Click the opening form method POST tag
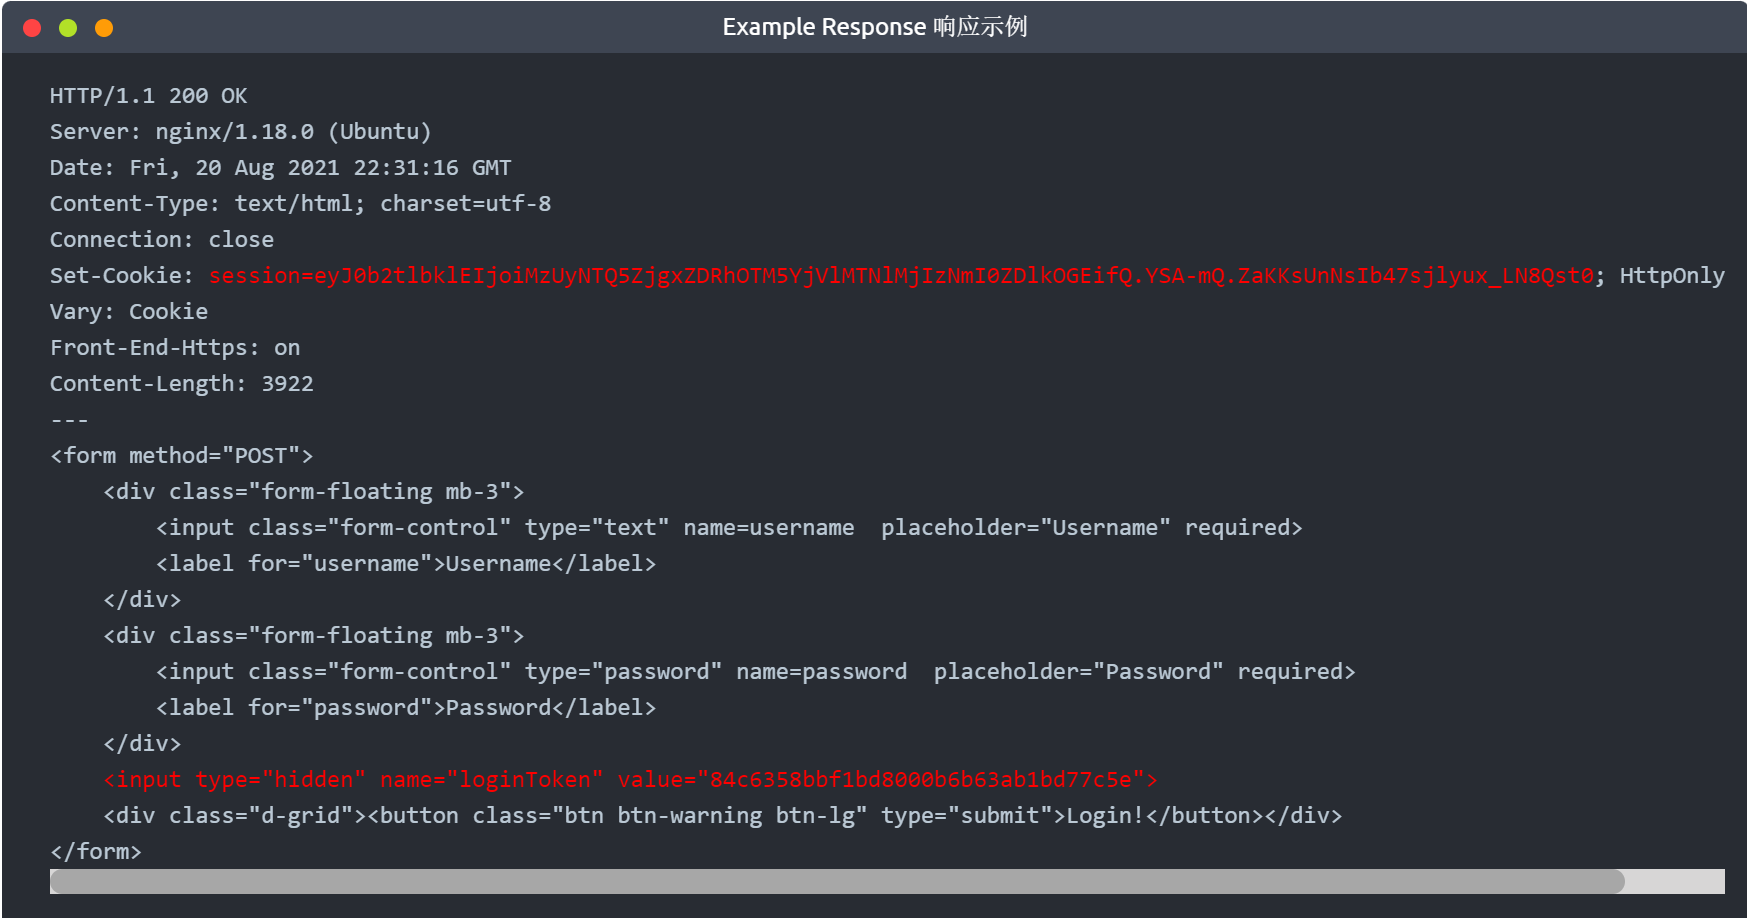Image resolution: width=1747 pixels, height=918 pixels. point(181,456)
